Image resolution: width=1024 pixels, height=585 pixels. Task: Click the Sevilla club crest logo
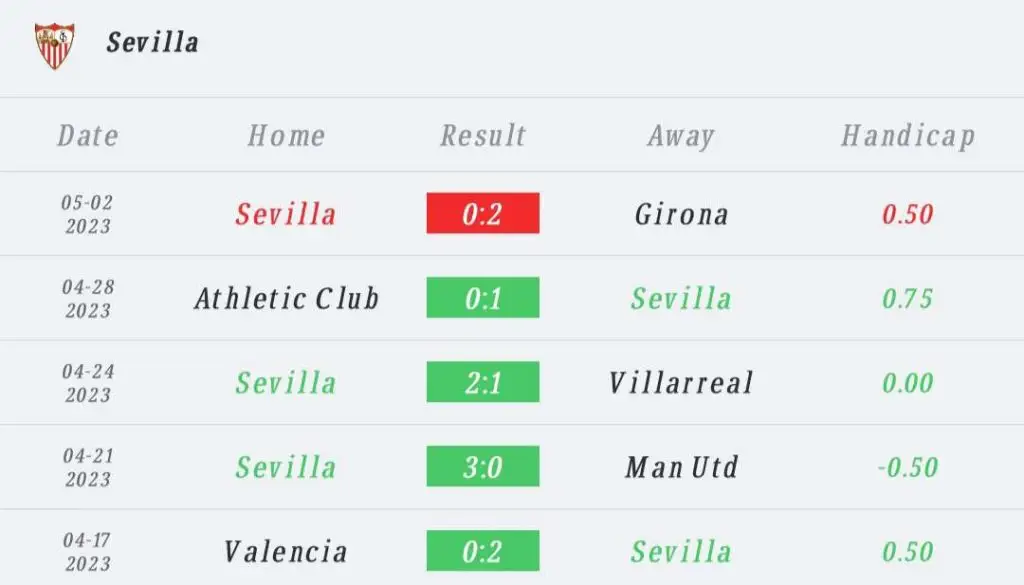pyautogui.click(x=54, y=46)
